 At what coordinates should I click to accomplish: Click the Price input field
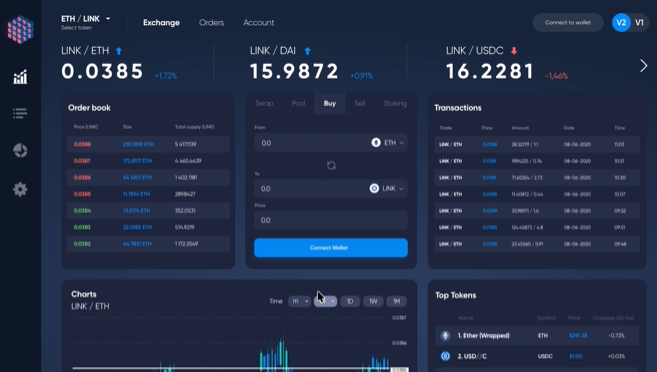click(331, 220)
